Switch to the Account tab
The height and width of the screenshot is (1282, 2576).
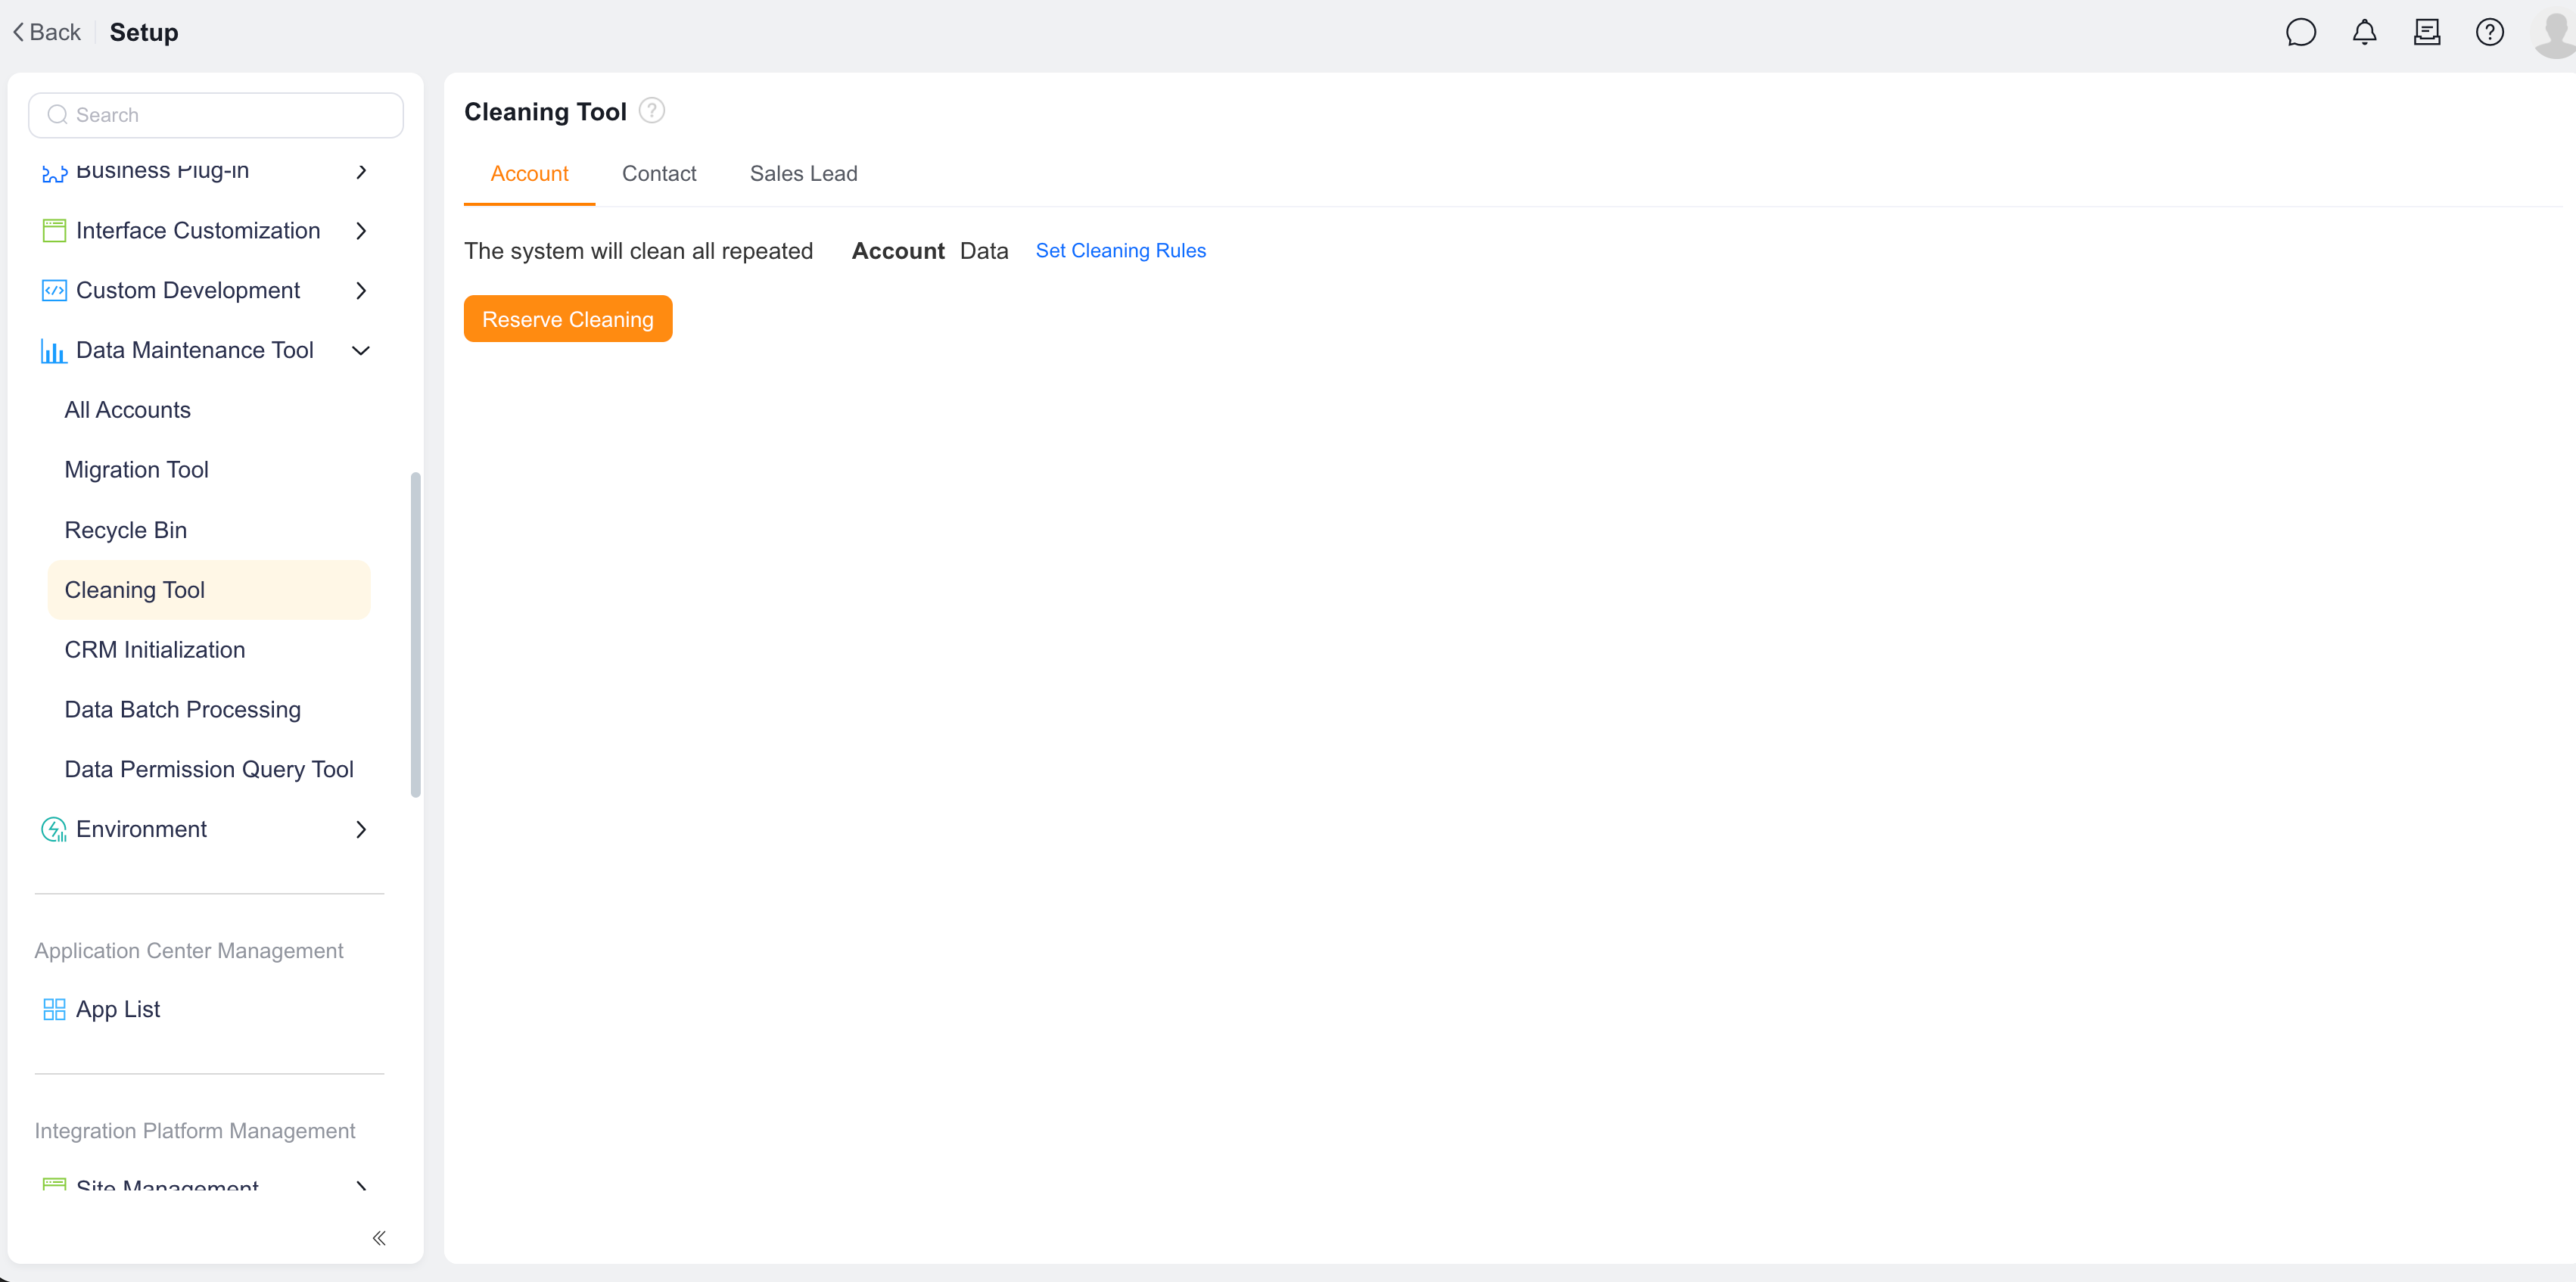[529, 174]
